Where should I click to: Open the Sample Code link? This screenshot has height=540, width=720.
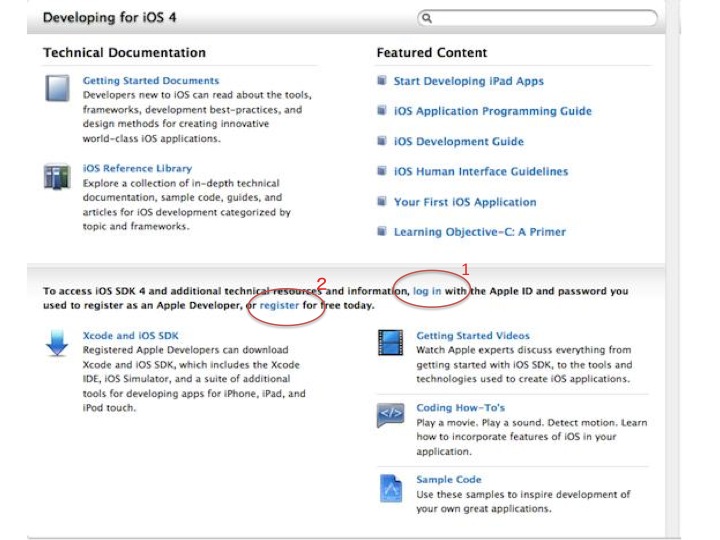tap(448, 480)
